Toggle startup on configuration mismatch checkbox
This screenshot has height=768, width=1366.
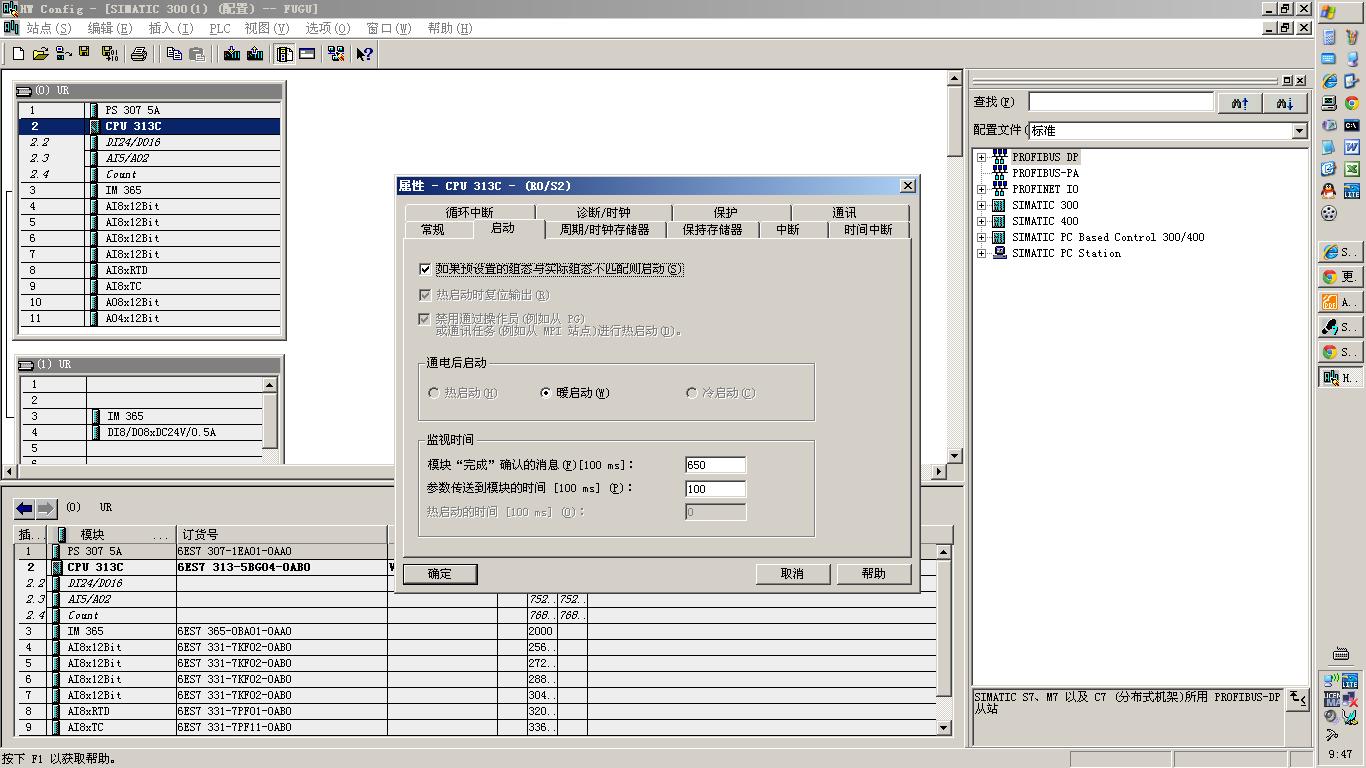click(x=425, y=269)
